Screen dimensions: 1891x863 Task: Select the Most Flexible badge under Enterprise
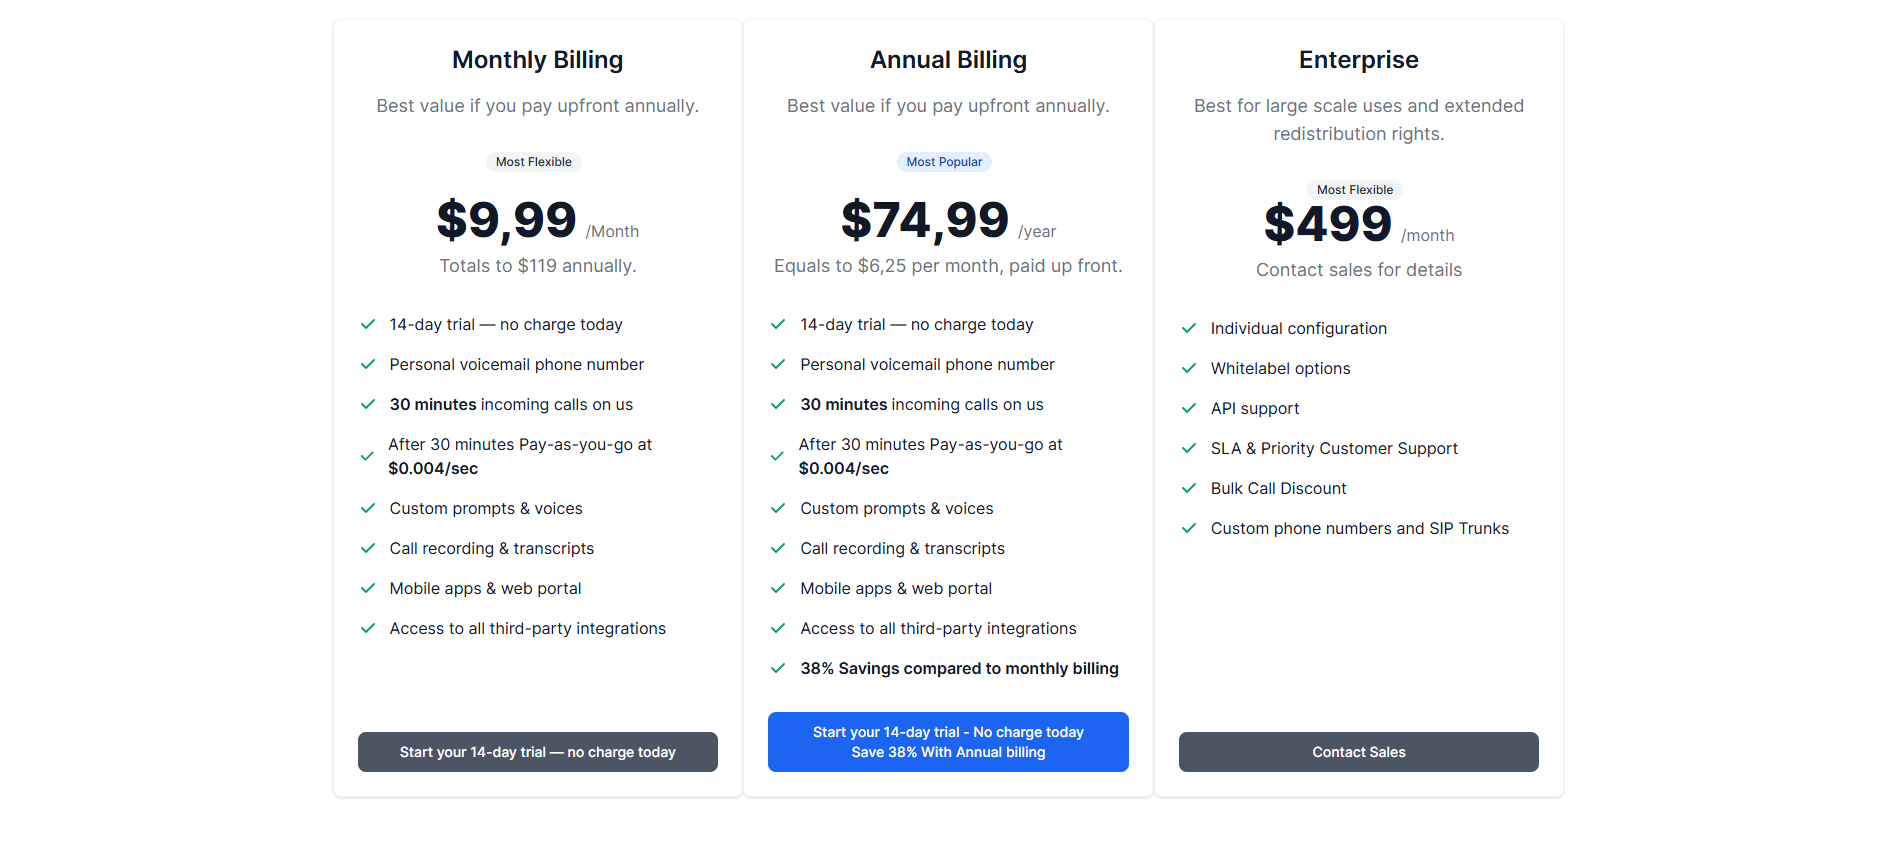1355,189
